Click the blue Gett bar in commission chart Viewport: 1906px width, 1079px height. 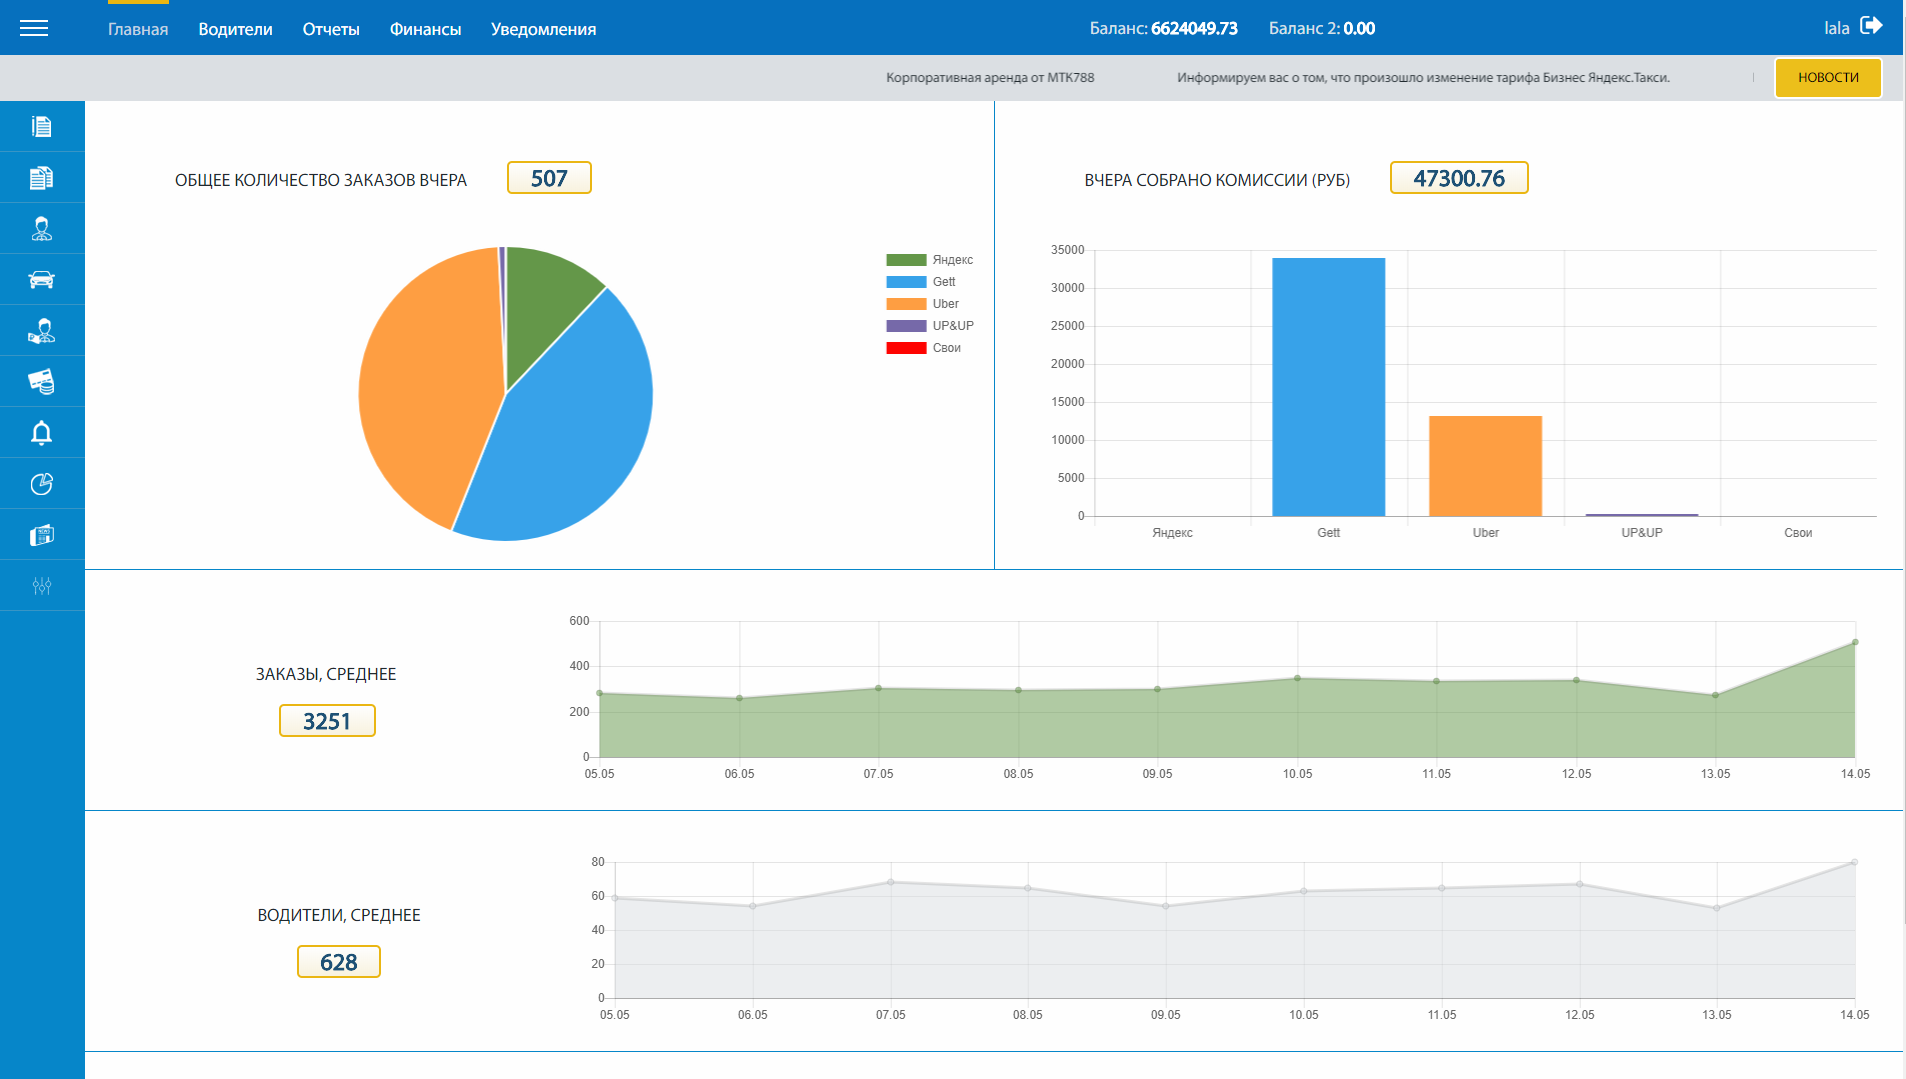tap(1328, 387)
